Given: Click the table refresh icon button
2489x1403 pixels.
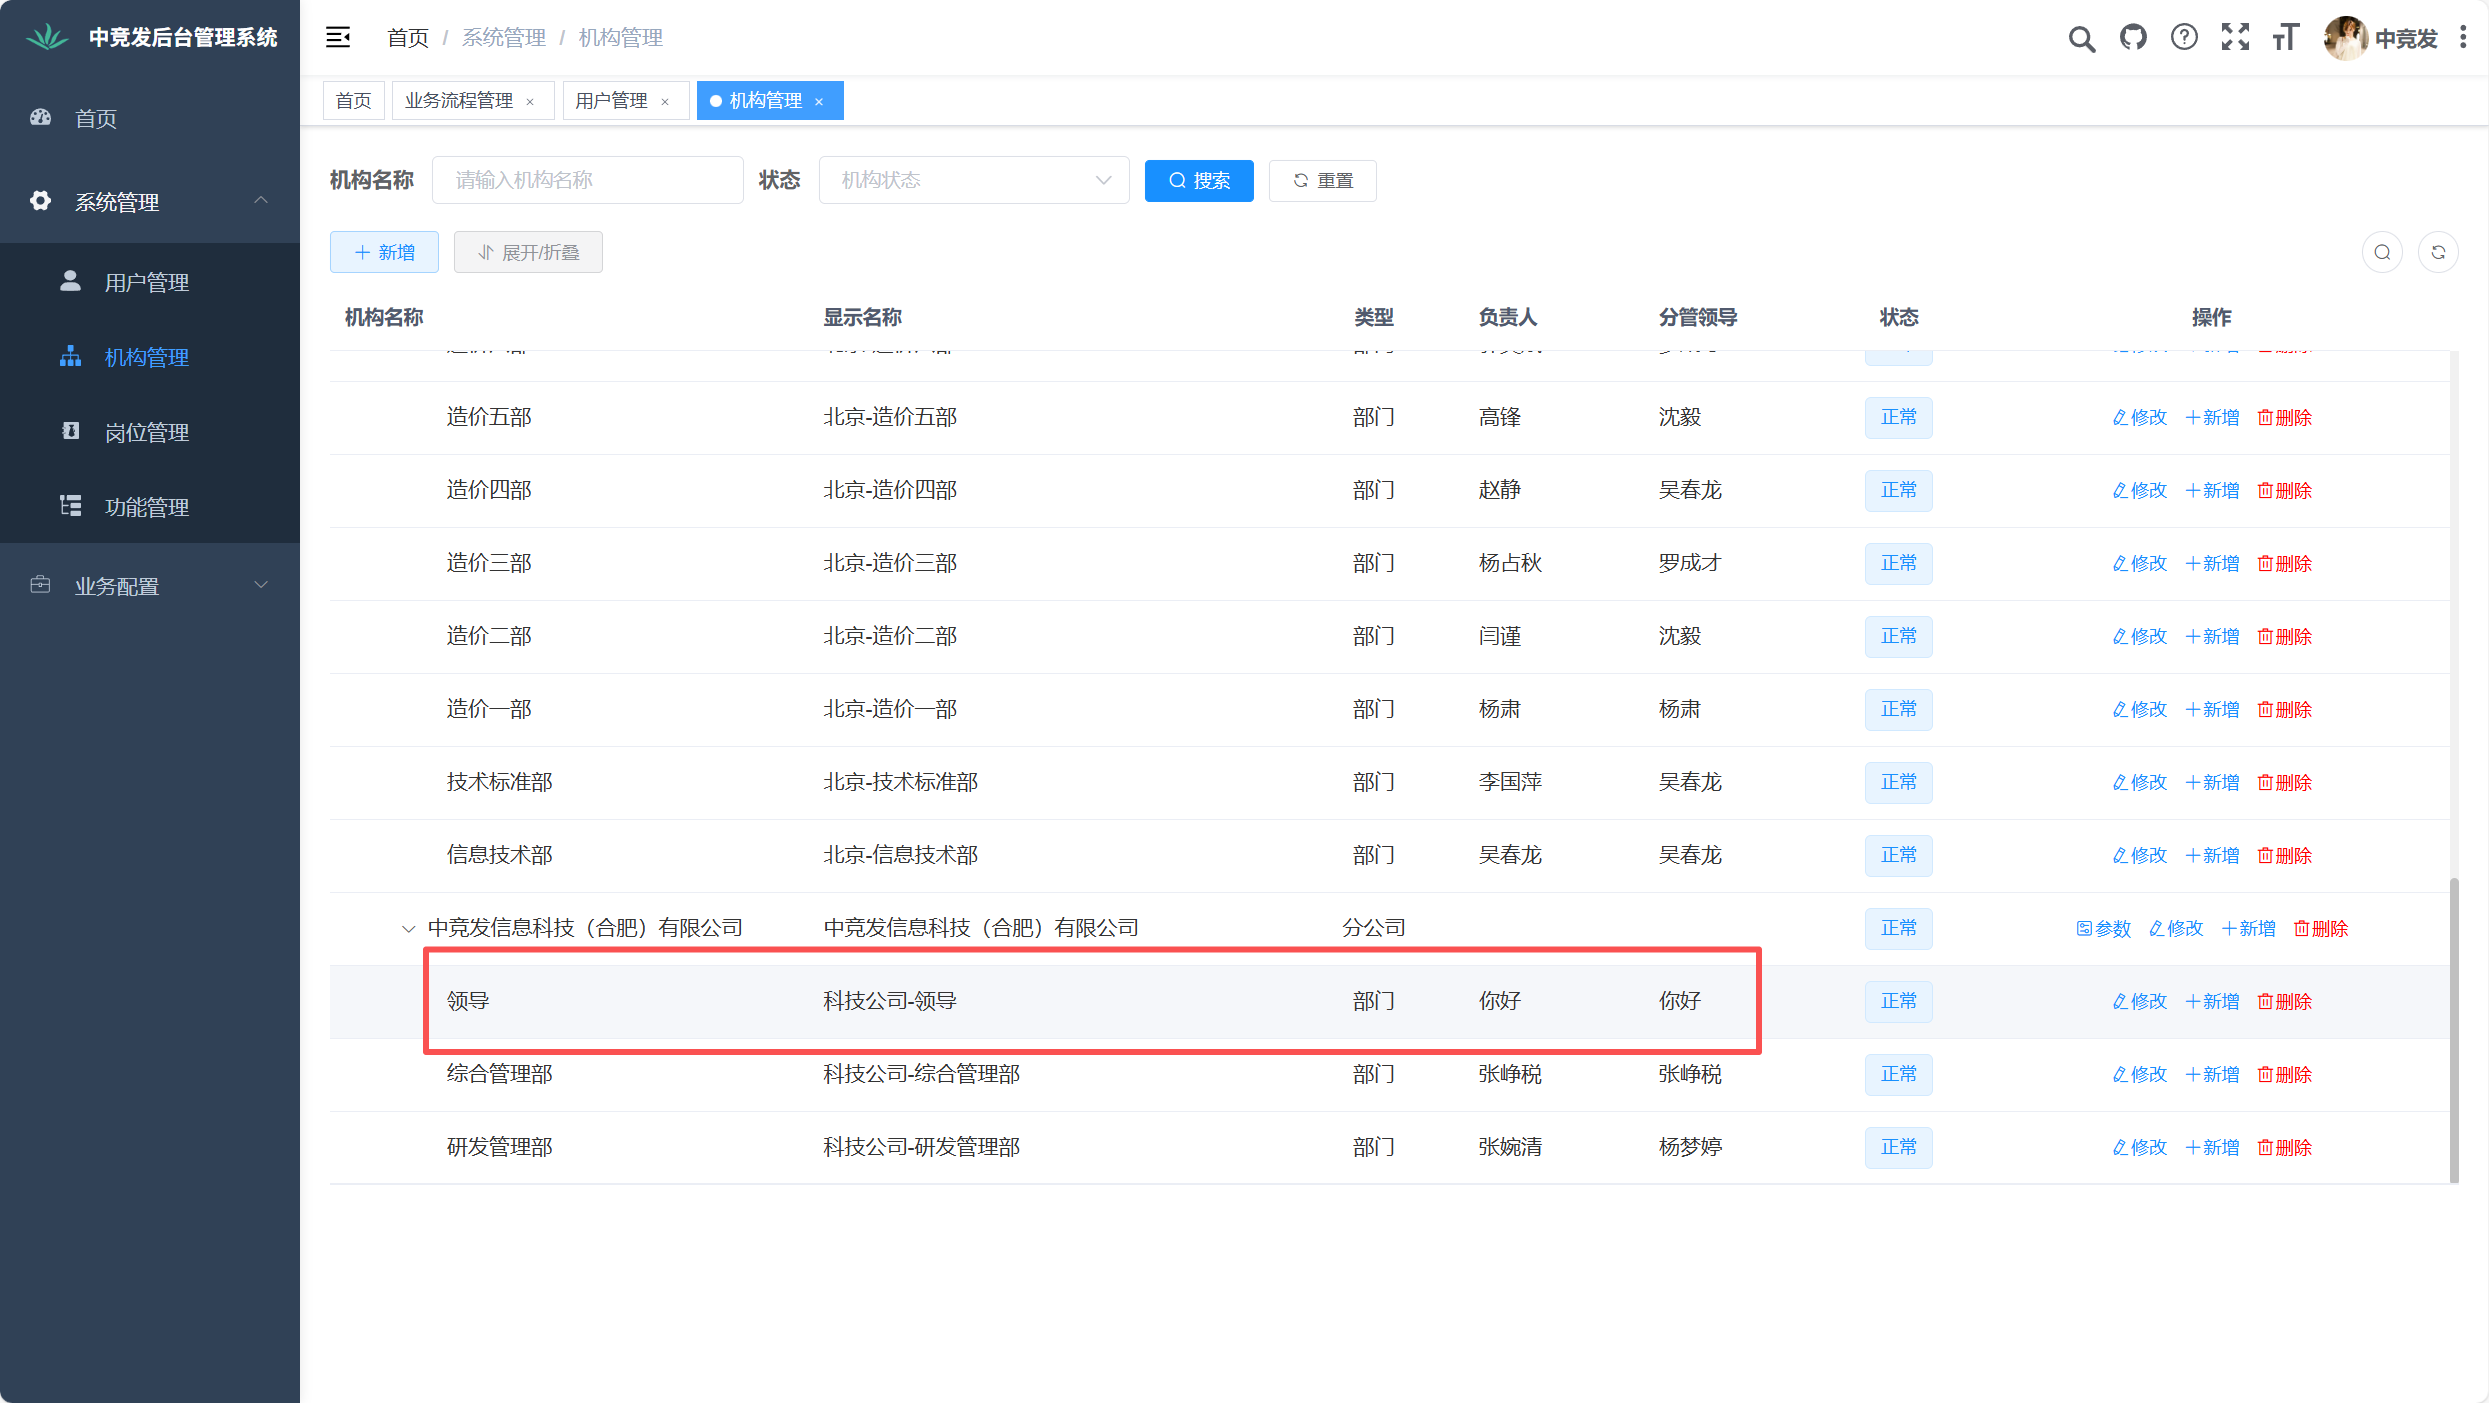Looking at the screenshot, I should point(2438,252).
